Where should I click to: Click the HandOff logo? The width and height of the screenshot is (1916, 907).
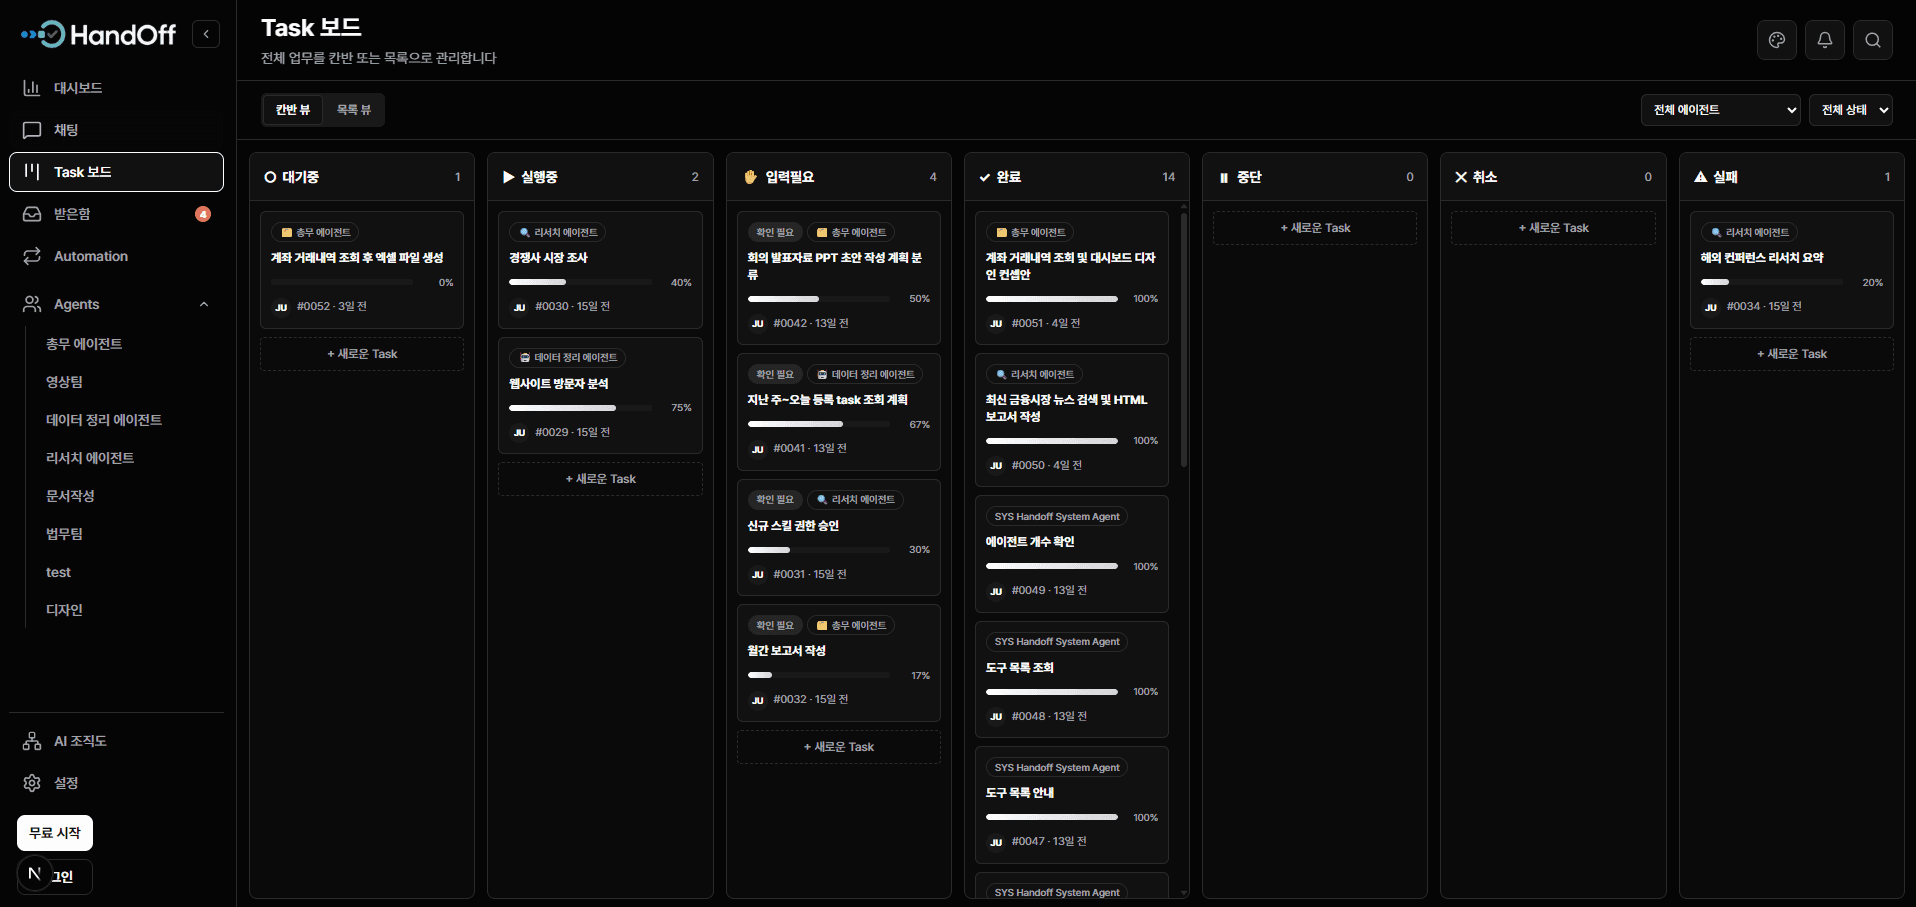(x=98, y=35)
